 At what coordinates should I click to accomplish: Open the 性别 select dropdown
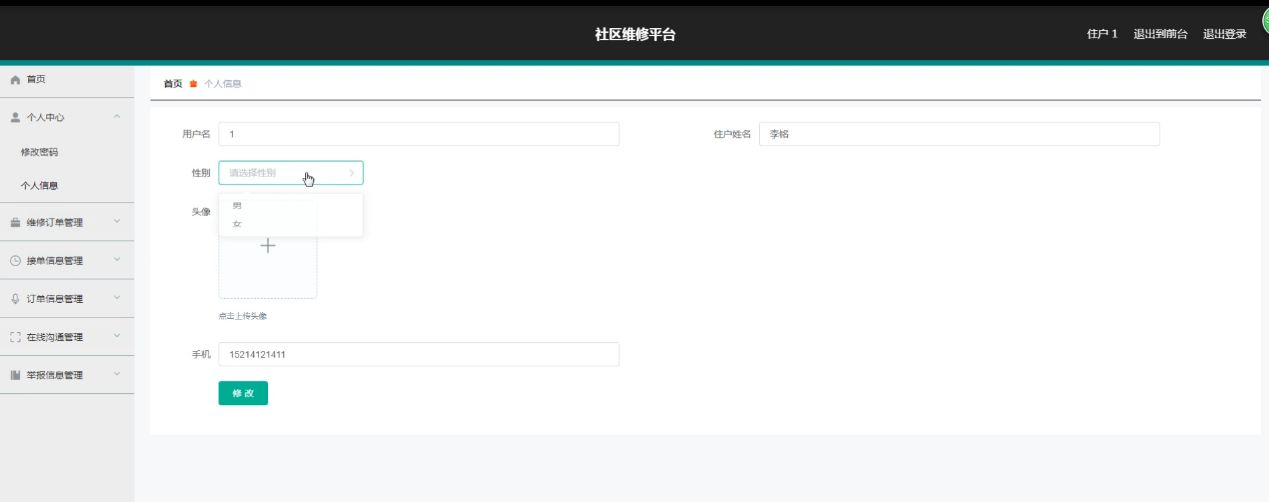coord(291,173)
